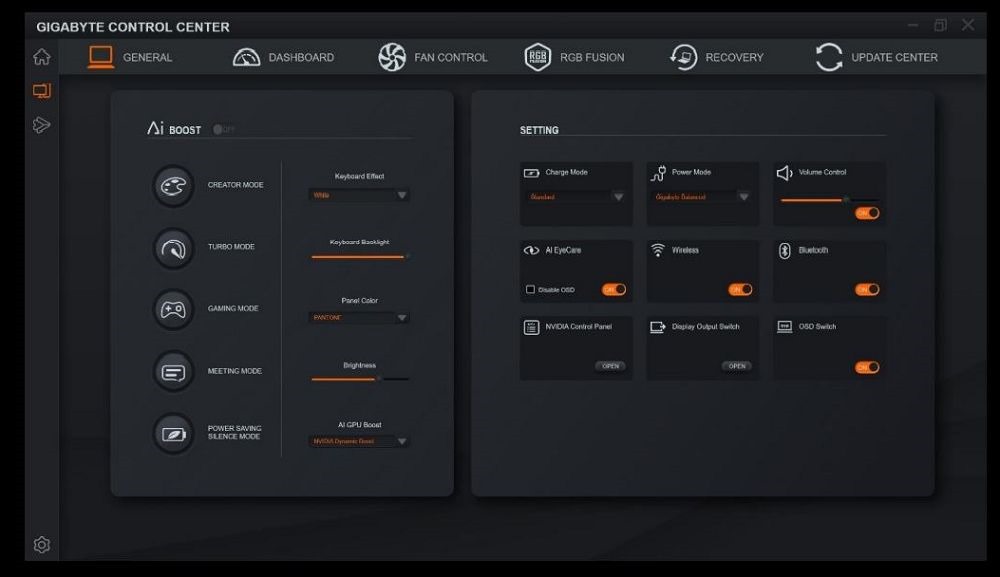1000x577 pixels.
Task: Click the FAN CONTROL fan icon
Action: (x=392, y=57)
